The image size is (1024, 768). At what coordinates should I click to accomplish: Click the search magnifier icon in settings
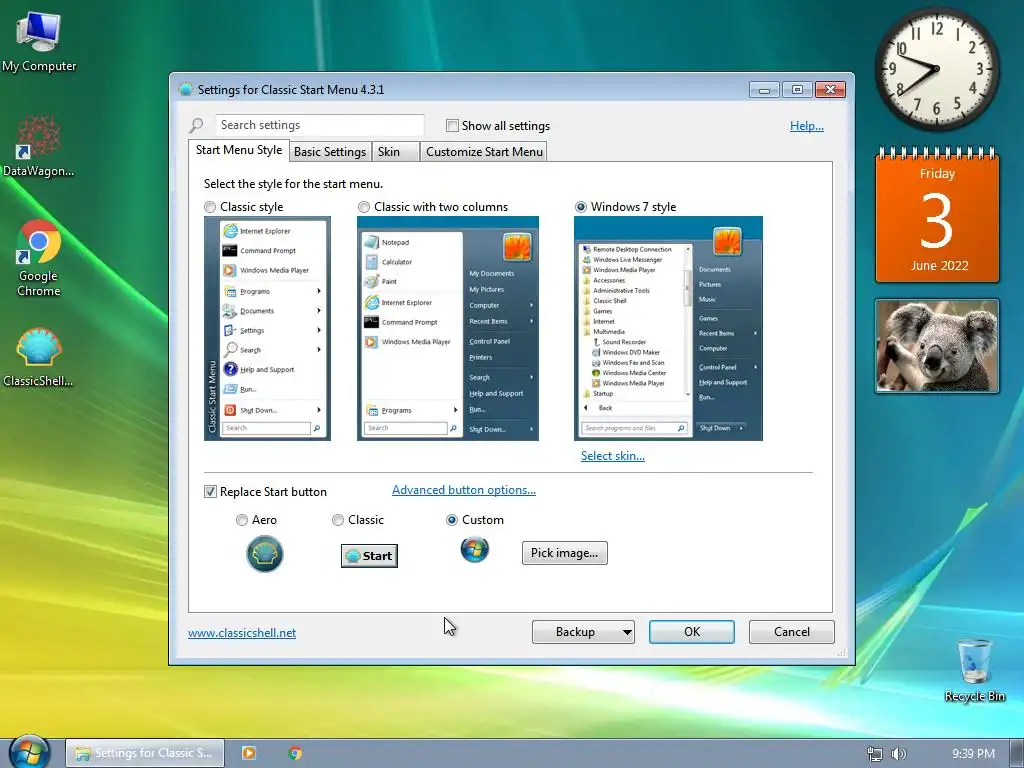coord(197,125)
